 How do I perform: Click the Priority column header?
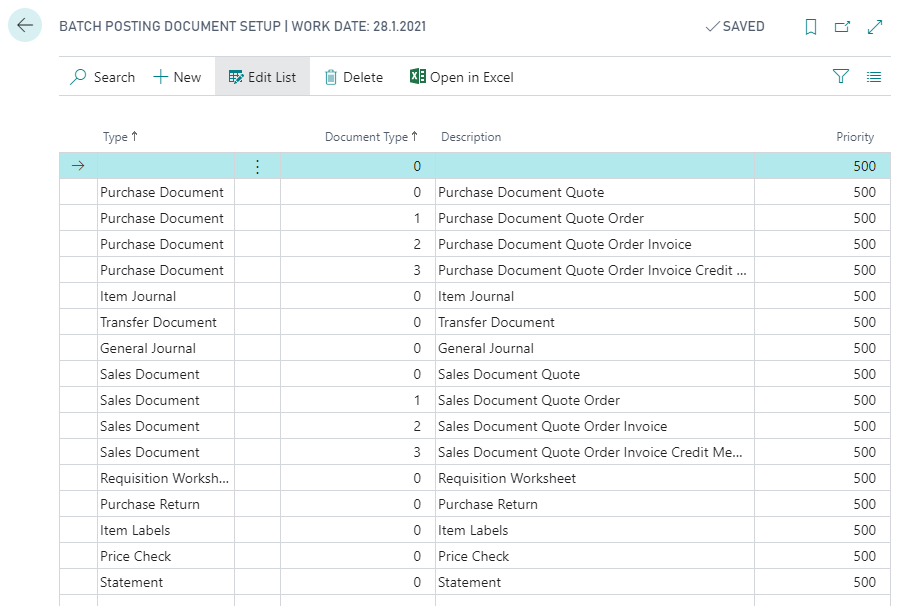pos(855,137)
